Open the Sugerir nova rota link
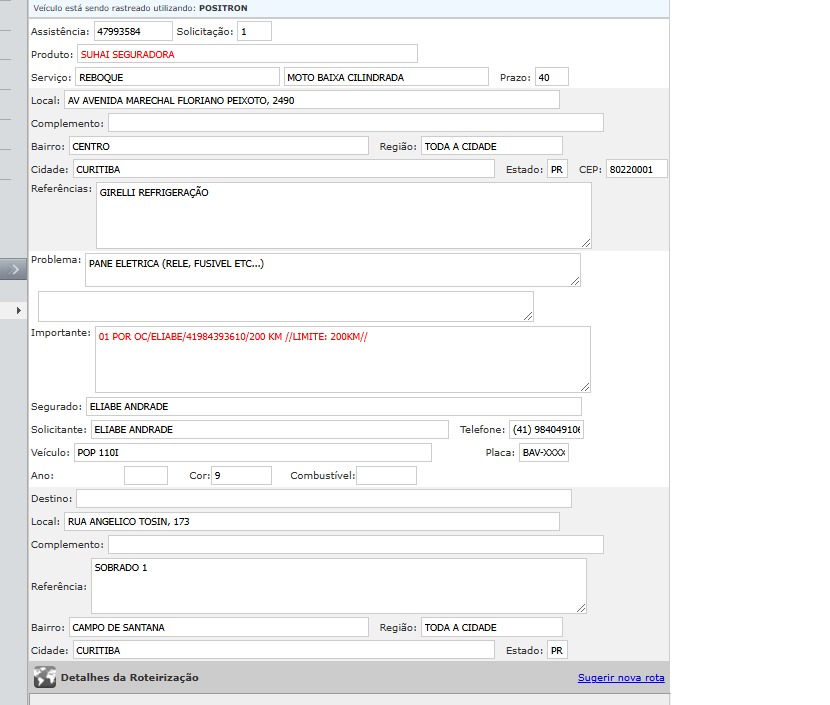The image size is (830, 705). [620, 678]
